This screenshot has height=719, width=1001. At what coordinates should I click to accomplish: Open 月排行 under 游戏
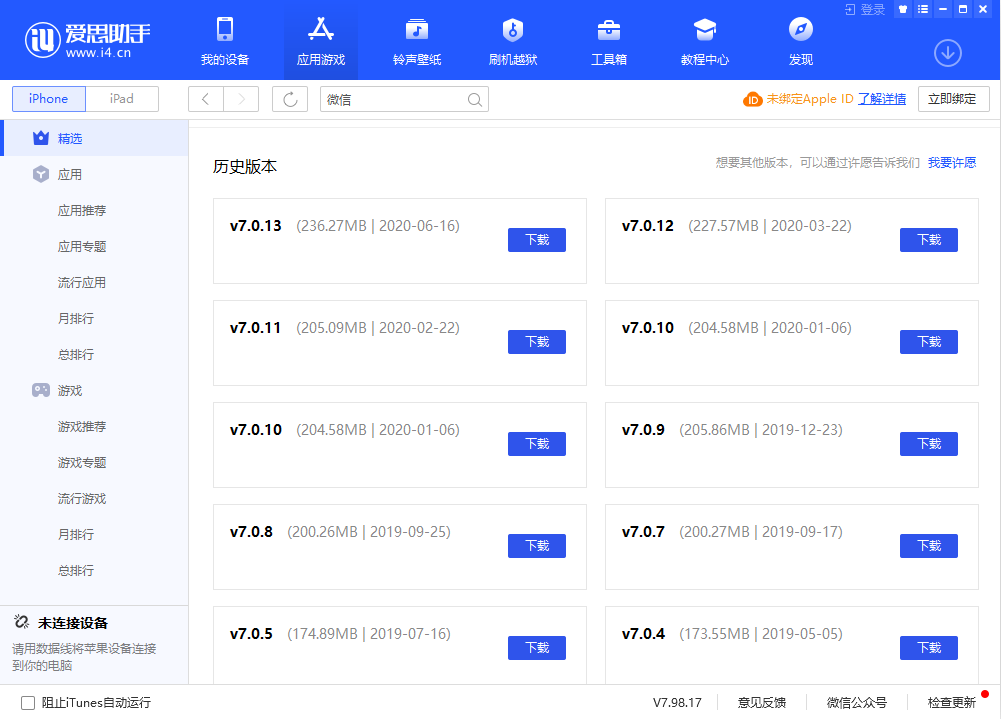pyautogui.click(x=76, y=534)
